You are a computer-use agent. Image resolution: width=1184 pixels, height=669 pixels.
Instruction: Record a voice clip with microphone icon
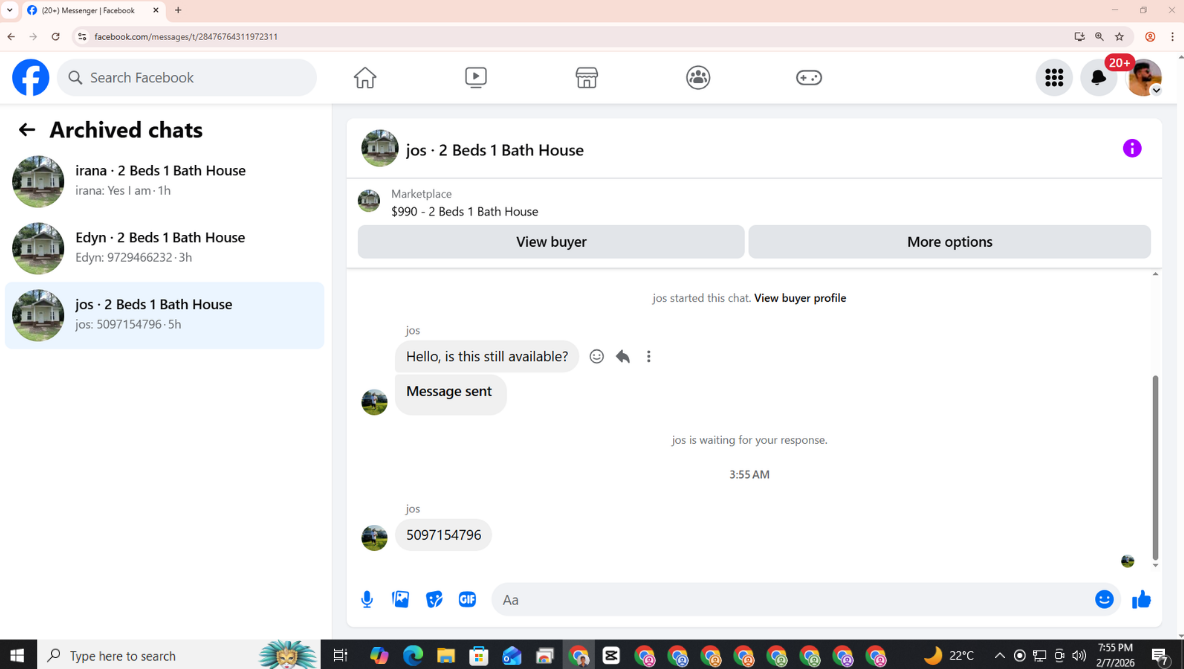click(x=367, y=600)
